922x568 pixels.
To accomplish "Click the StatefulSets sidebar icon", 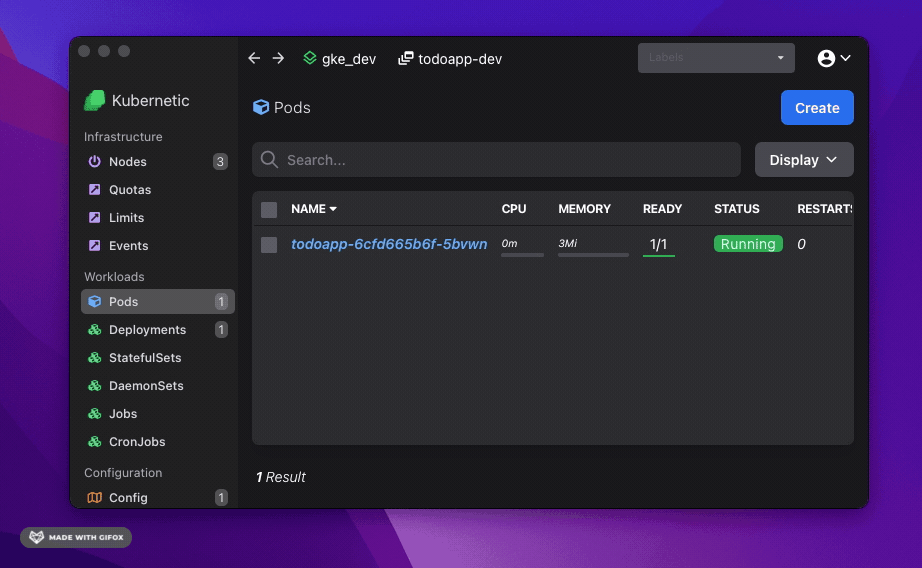I will [94, 357].
